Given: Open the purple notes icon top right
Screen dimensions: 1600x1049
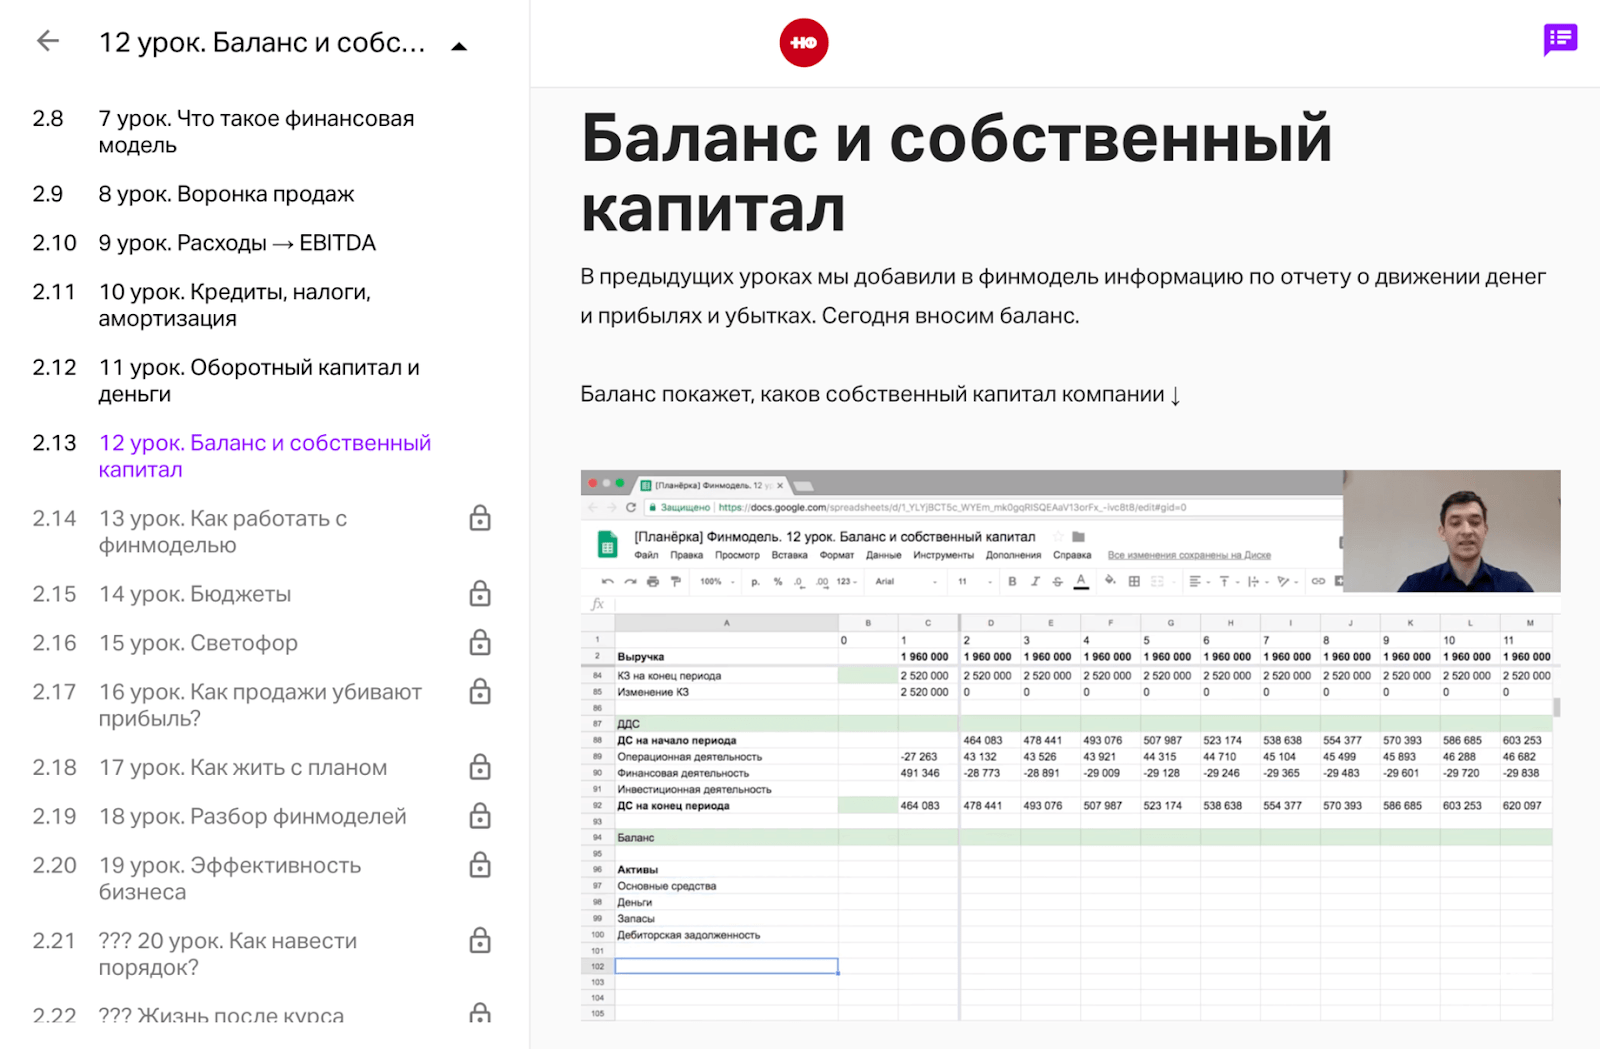Looking at the screenshot, I should pos(1559,40).
